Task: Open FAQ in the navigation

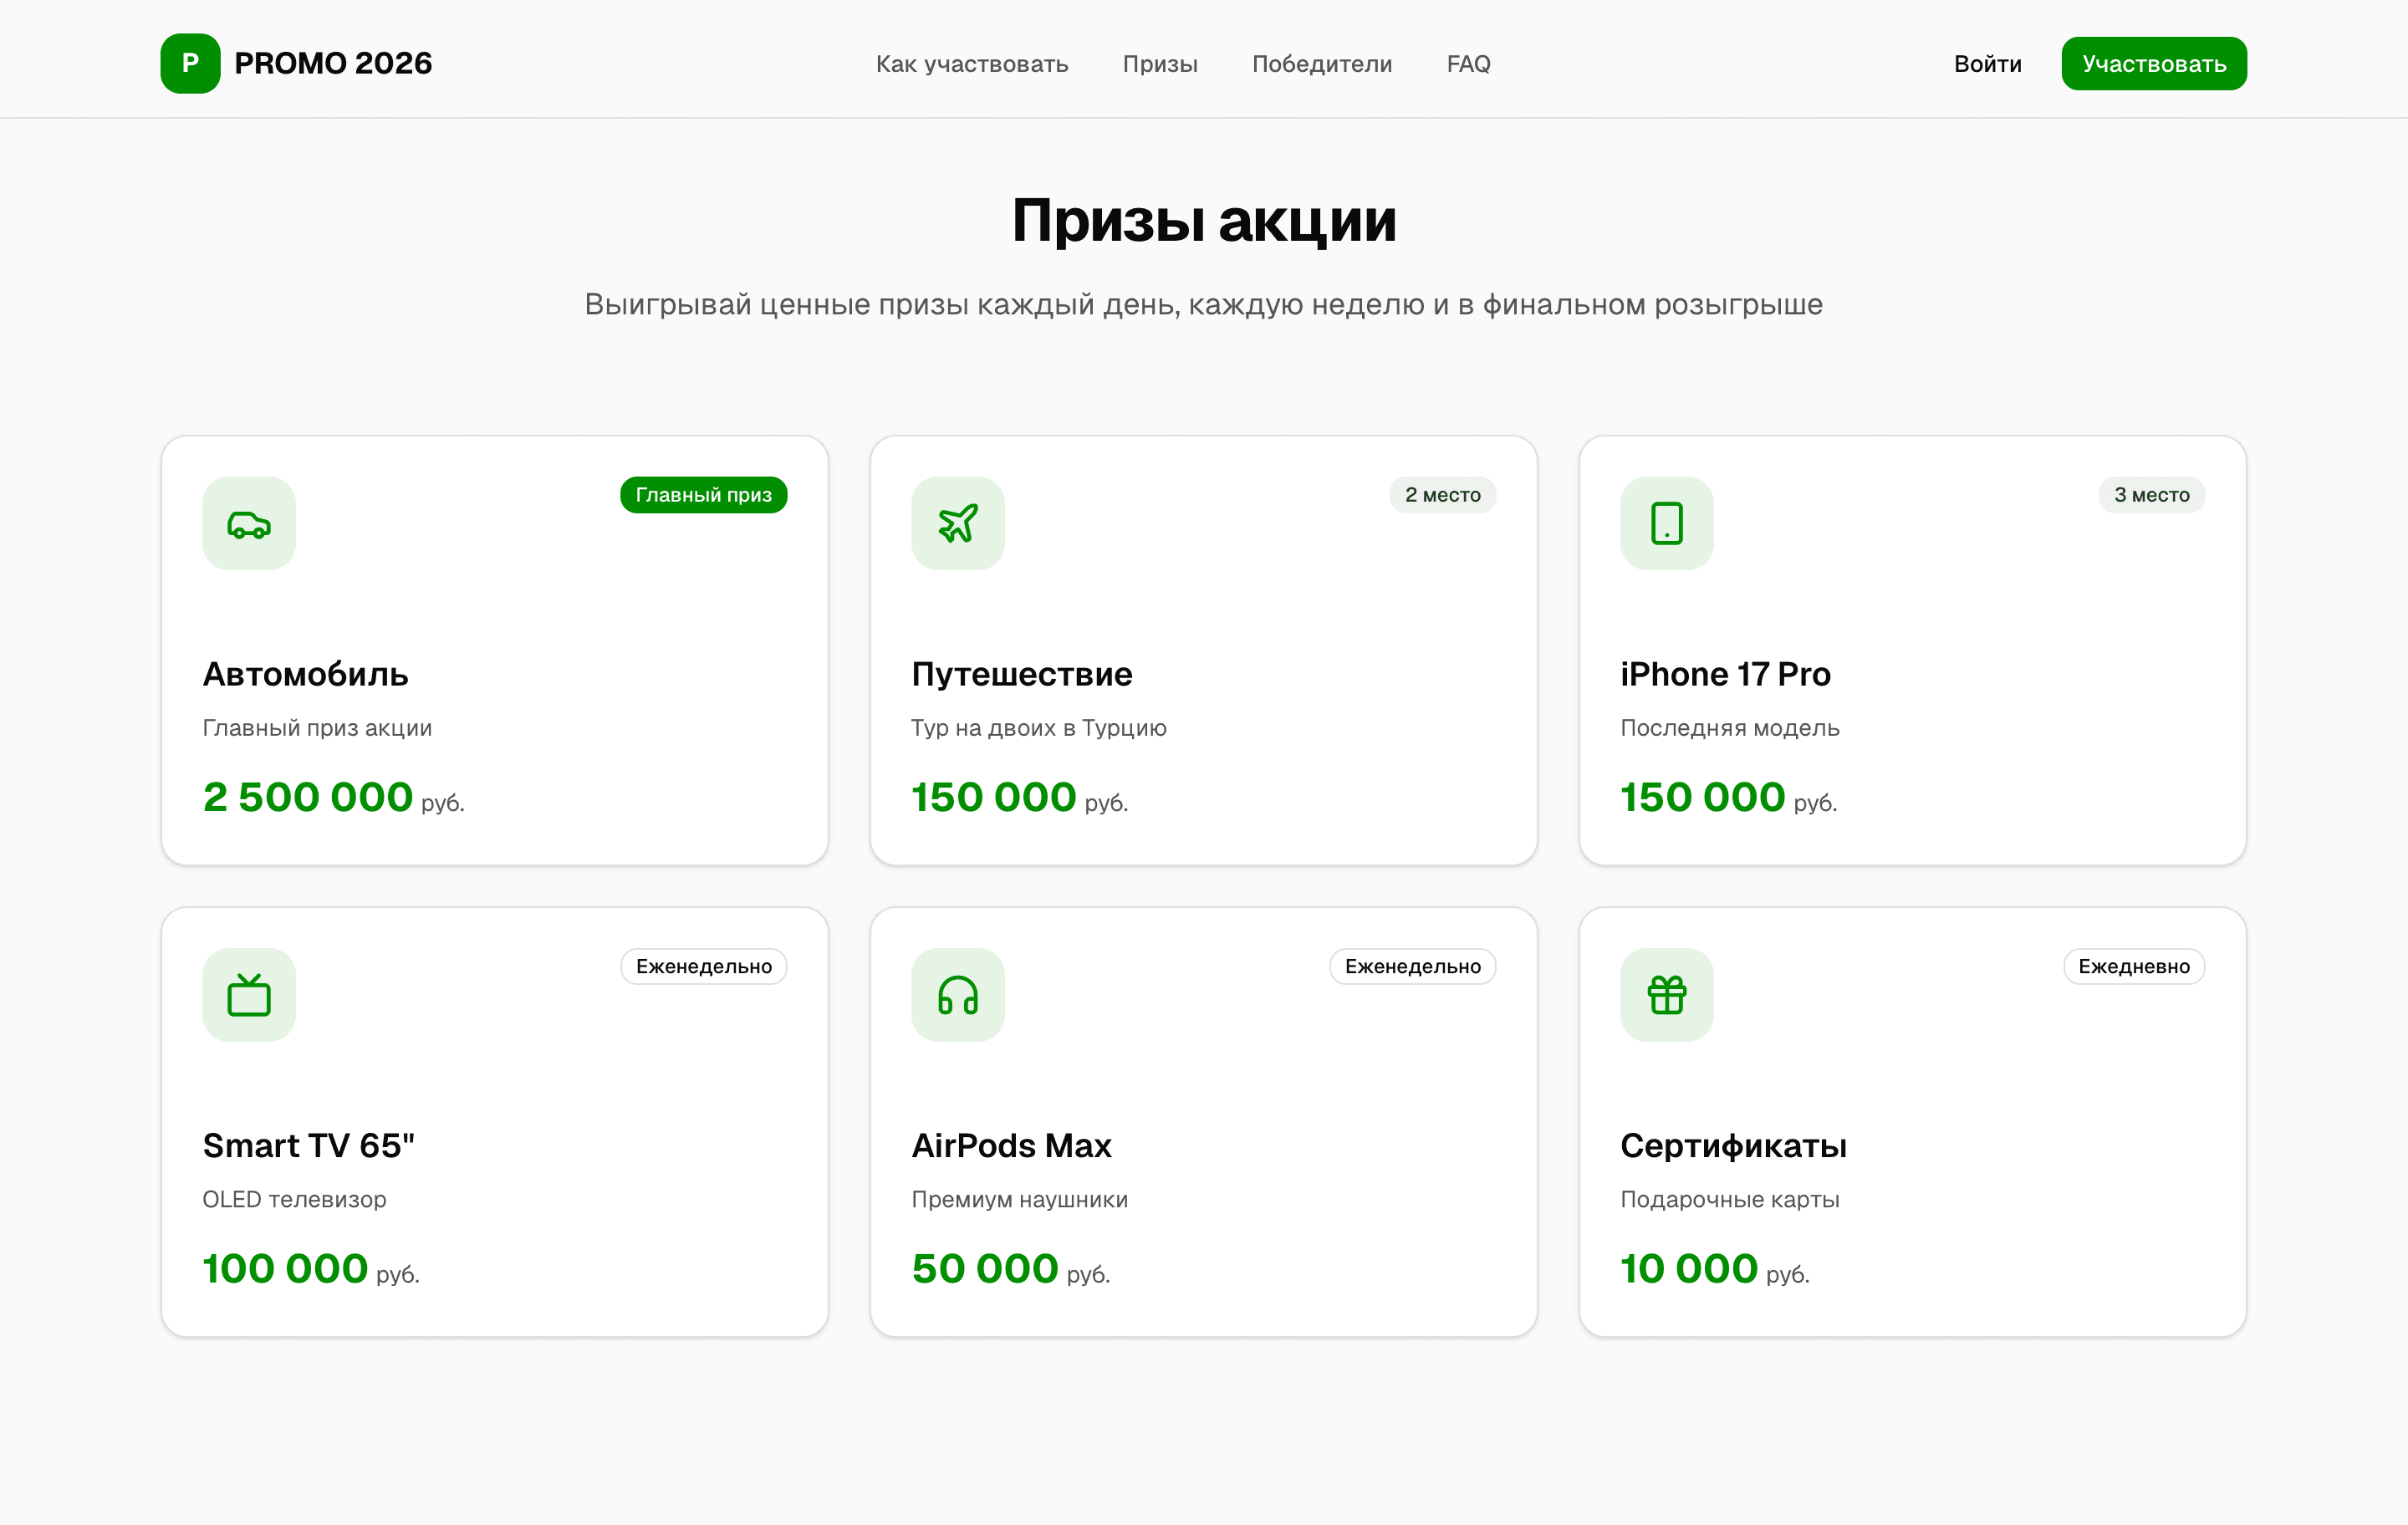Action: 1468,64
